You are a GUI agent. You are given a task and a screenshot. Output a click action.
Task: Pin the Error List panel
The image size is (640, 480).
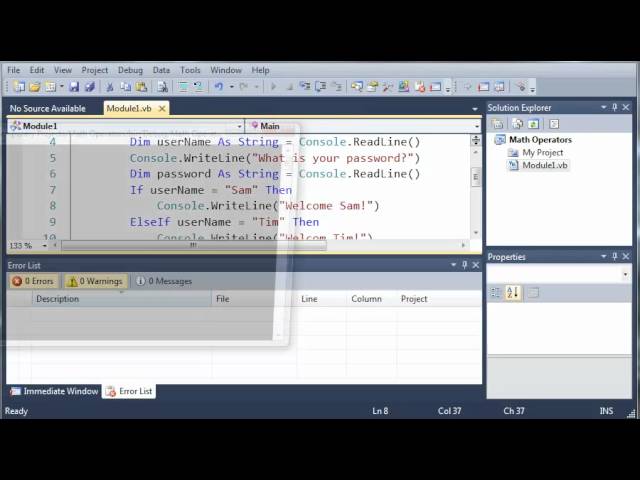[465, 265]
